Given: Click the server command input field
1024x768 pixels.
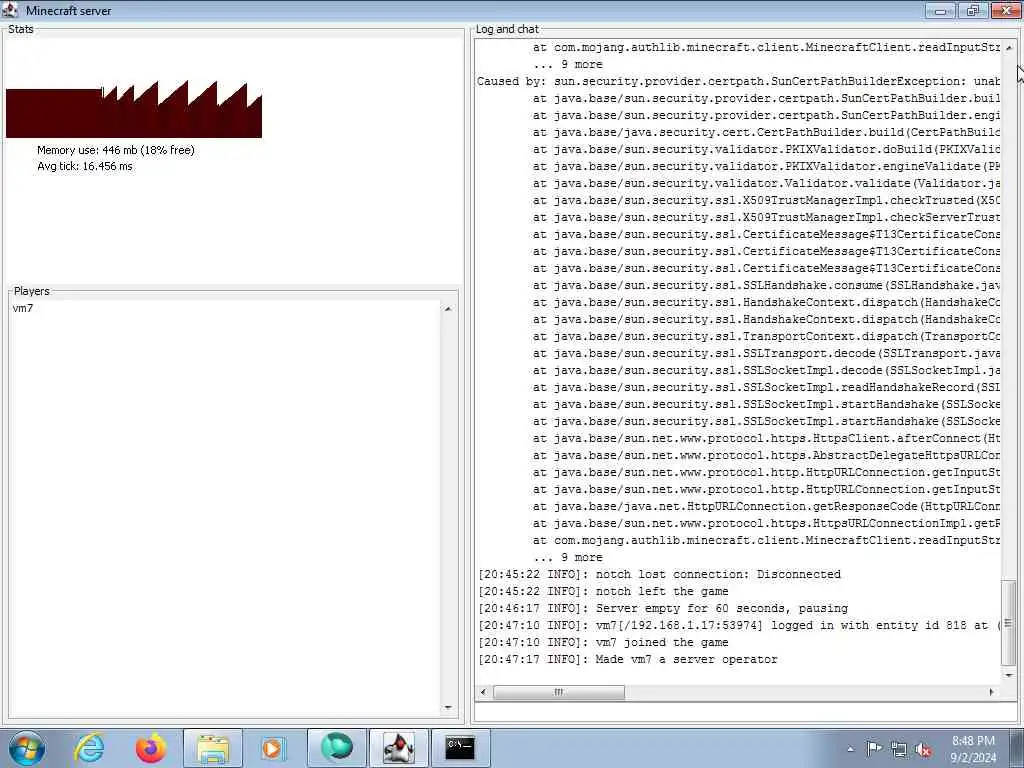Looking at the screenshot, I should point(745,712).
